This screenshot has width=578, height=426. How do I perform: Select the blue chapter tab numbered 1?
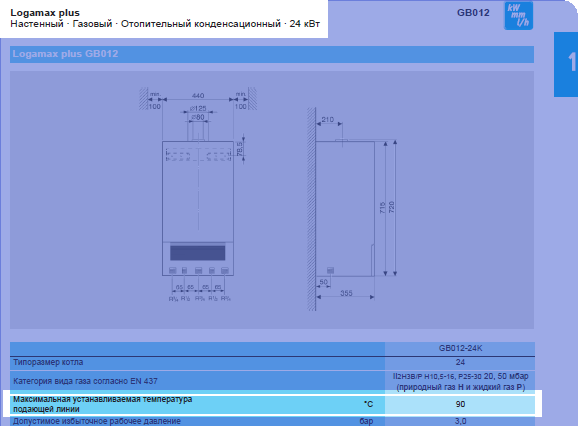point(566,64)
